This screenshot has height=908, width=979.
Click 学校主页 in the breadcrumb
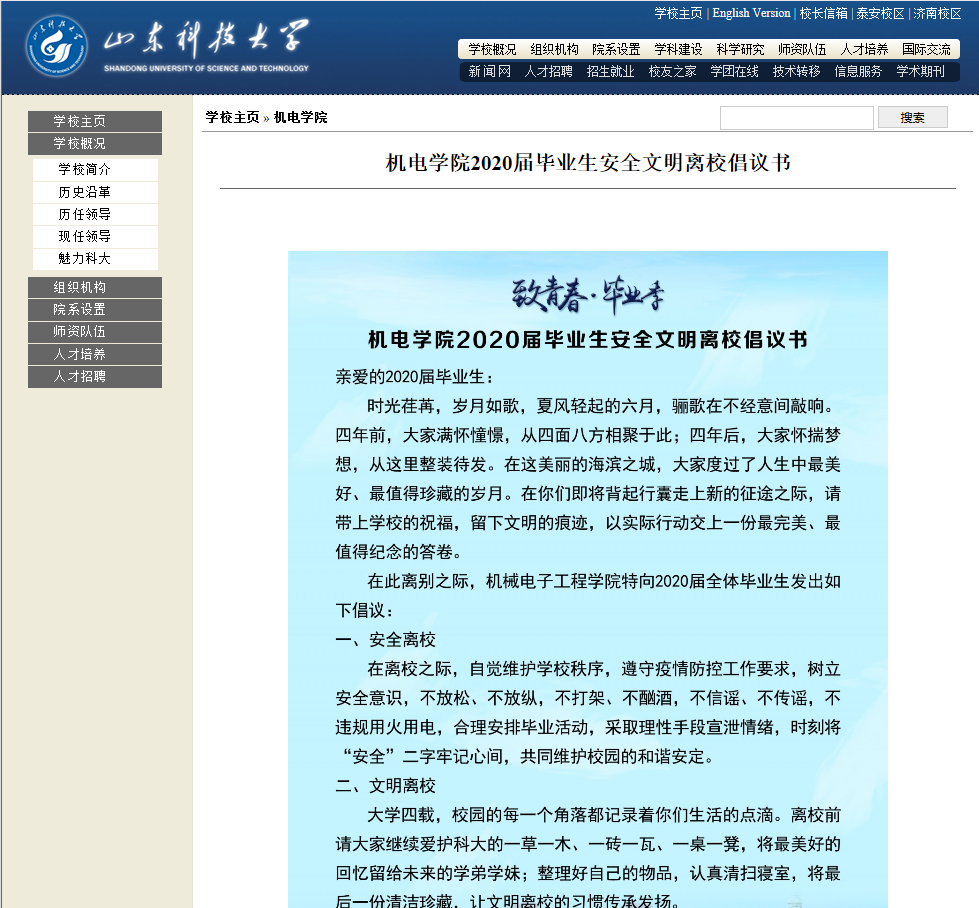(x=232, y=117)
